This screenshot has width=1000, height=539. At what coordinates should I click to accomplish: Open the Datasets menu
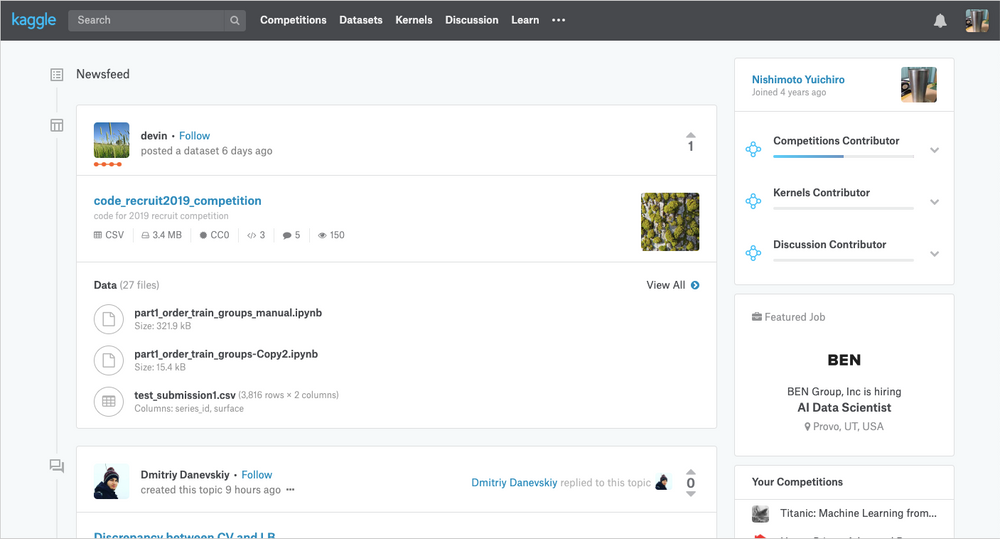[361, 20]
